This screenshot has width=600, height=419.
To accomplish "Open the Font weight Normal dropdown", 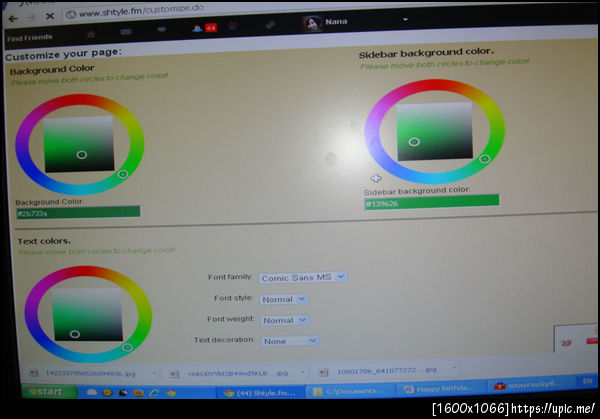I will tap(284, 320).
